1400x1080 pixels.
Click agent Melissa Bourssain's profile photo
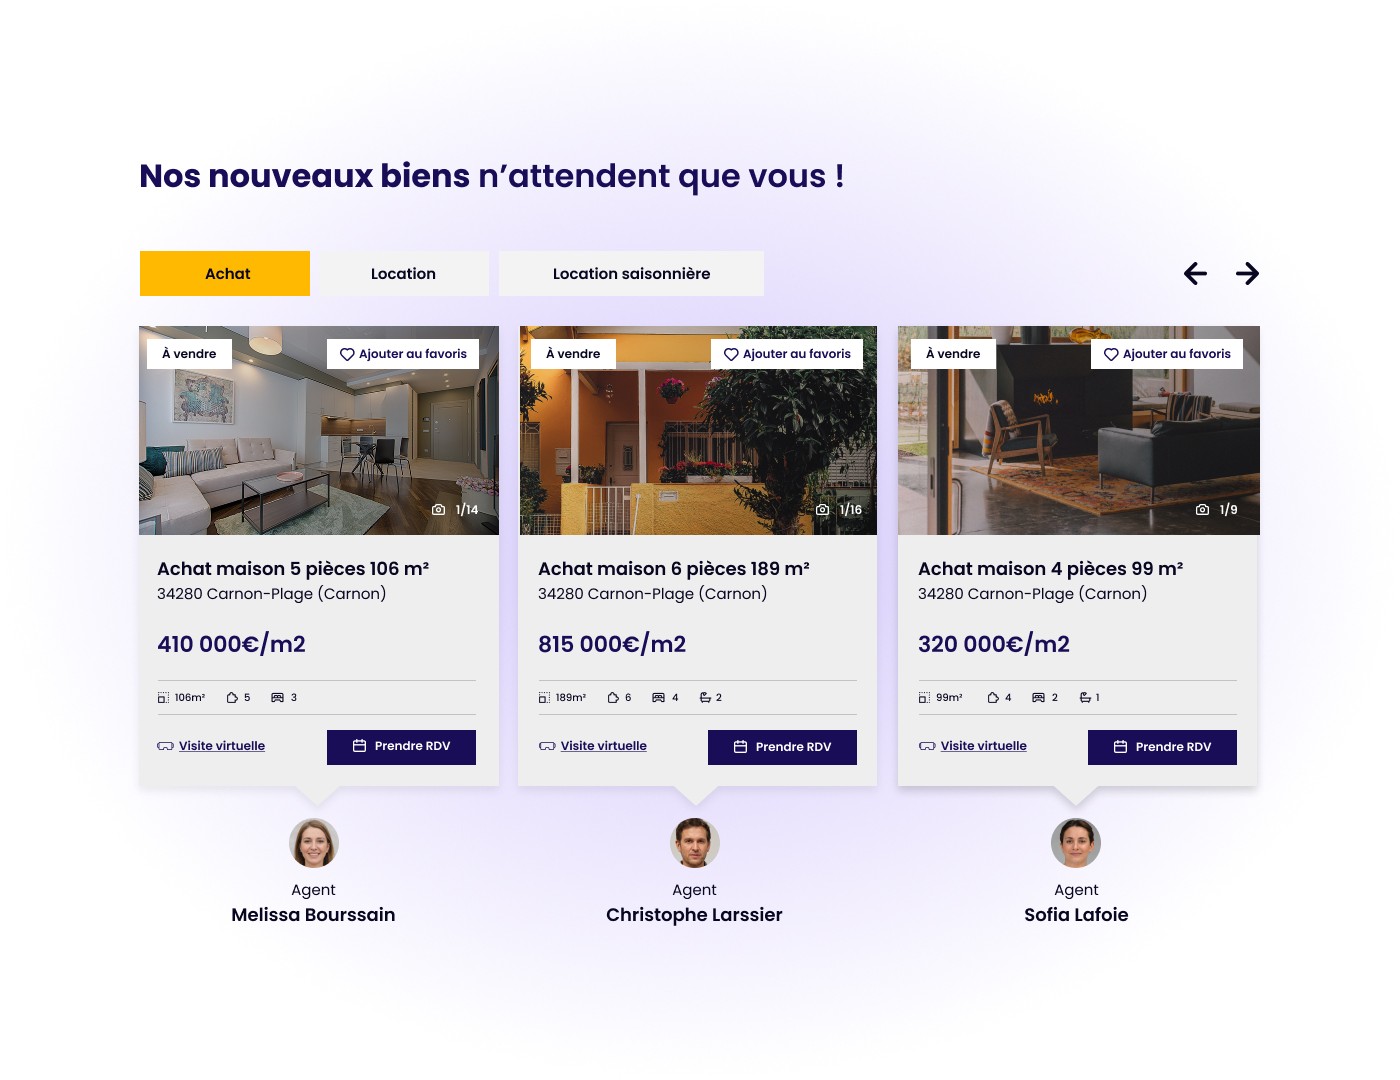(x=314, y=843)
